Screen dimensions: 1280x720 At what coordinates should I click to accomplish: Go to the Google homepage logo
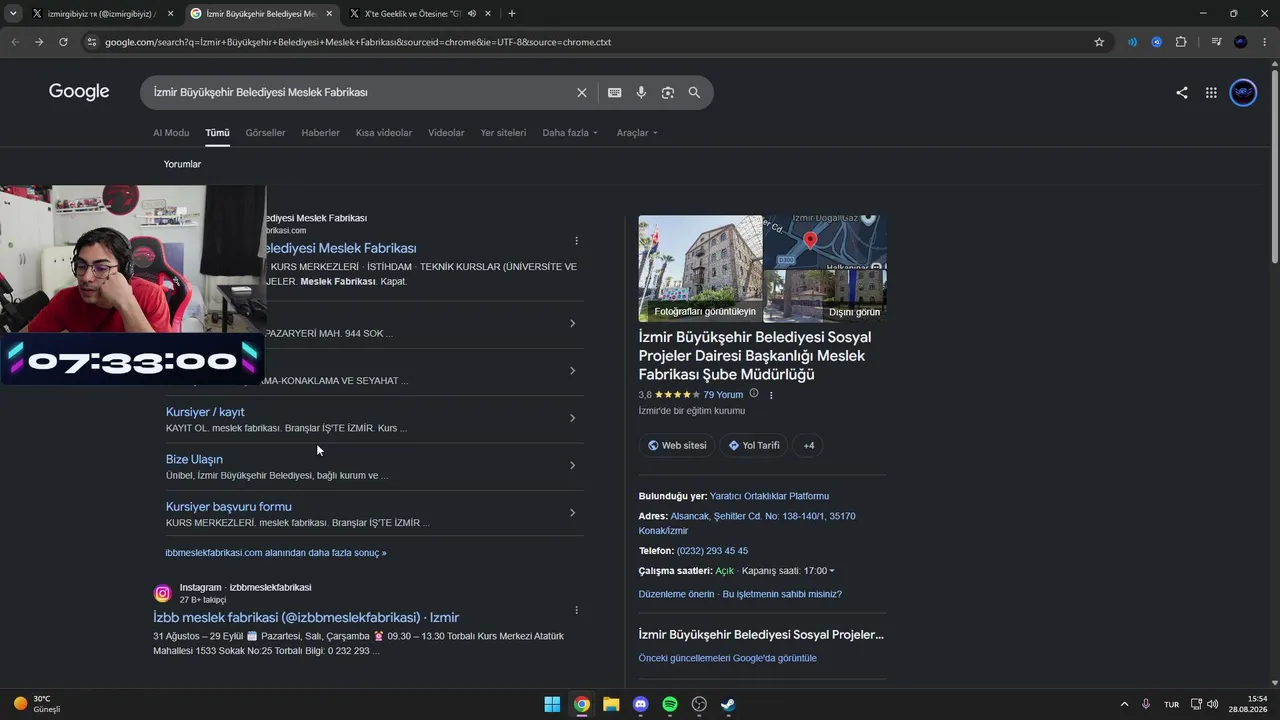[79, 92]
